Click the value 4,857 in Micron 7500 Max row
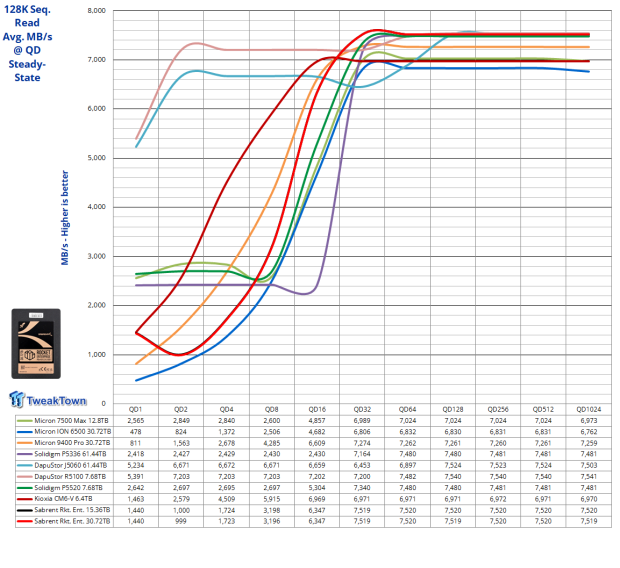Screen dimensions: 620x568 pos(317,421)
